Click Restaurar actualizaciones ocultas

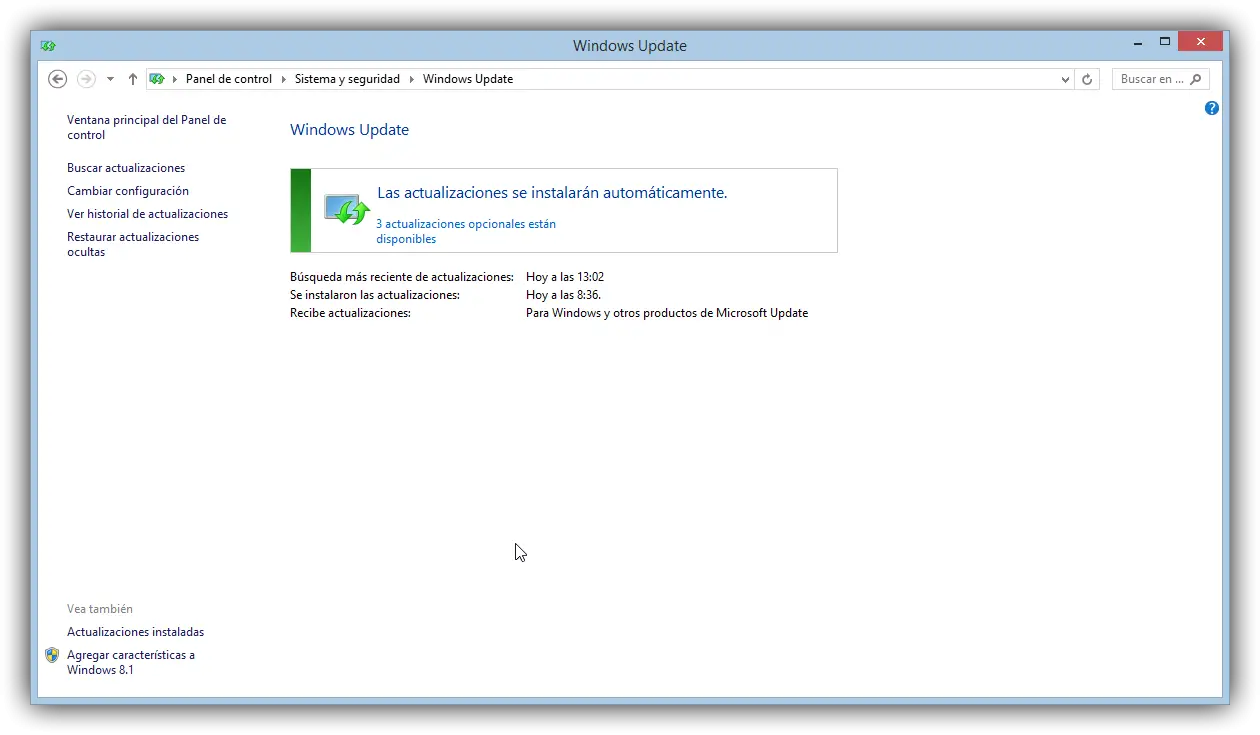[133, 244]
